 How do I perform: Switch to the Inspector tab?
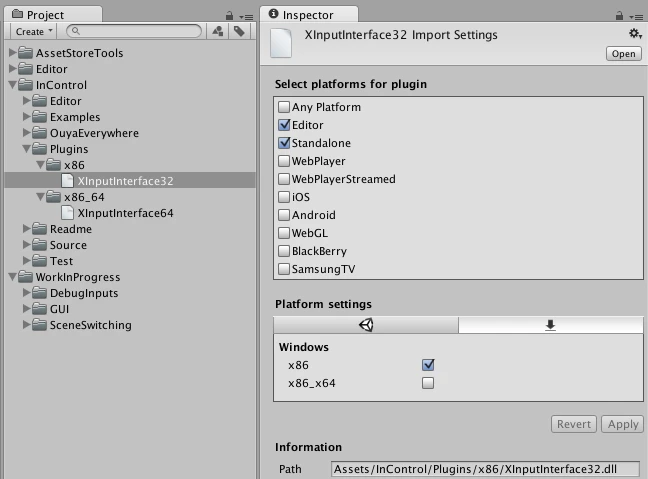309,15
